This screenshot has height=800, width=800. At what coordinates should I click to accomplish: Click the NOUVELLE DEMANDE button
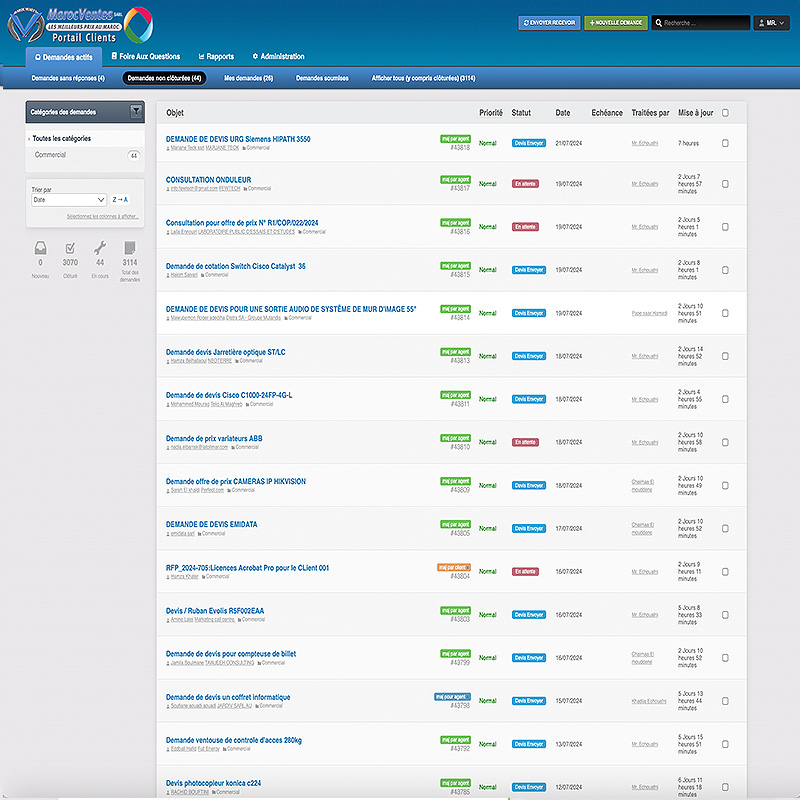tap(615, 22)
